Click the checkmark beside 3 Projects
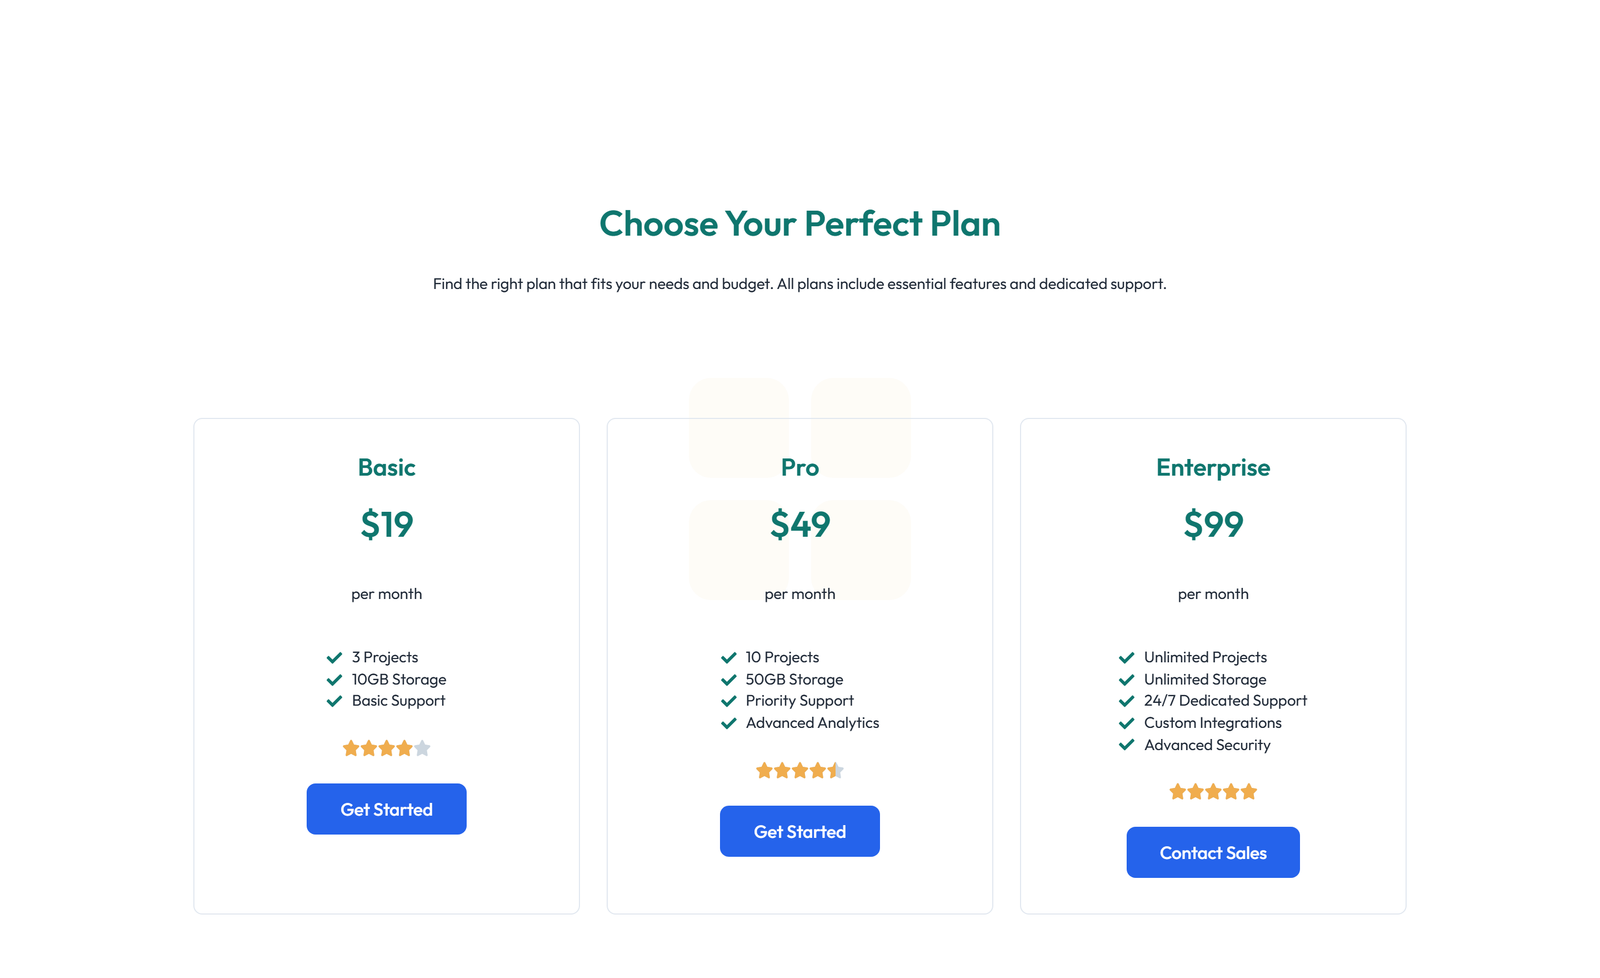 pos(333,657)
